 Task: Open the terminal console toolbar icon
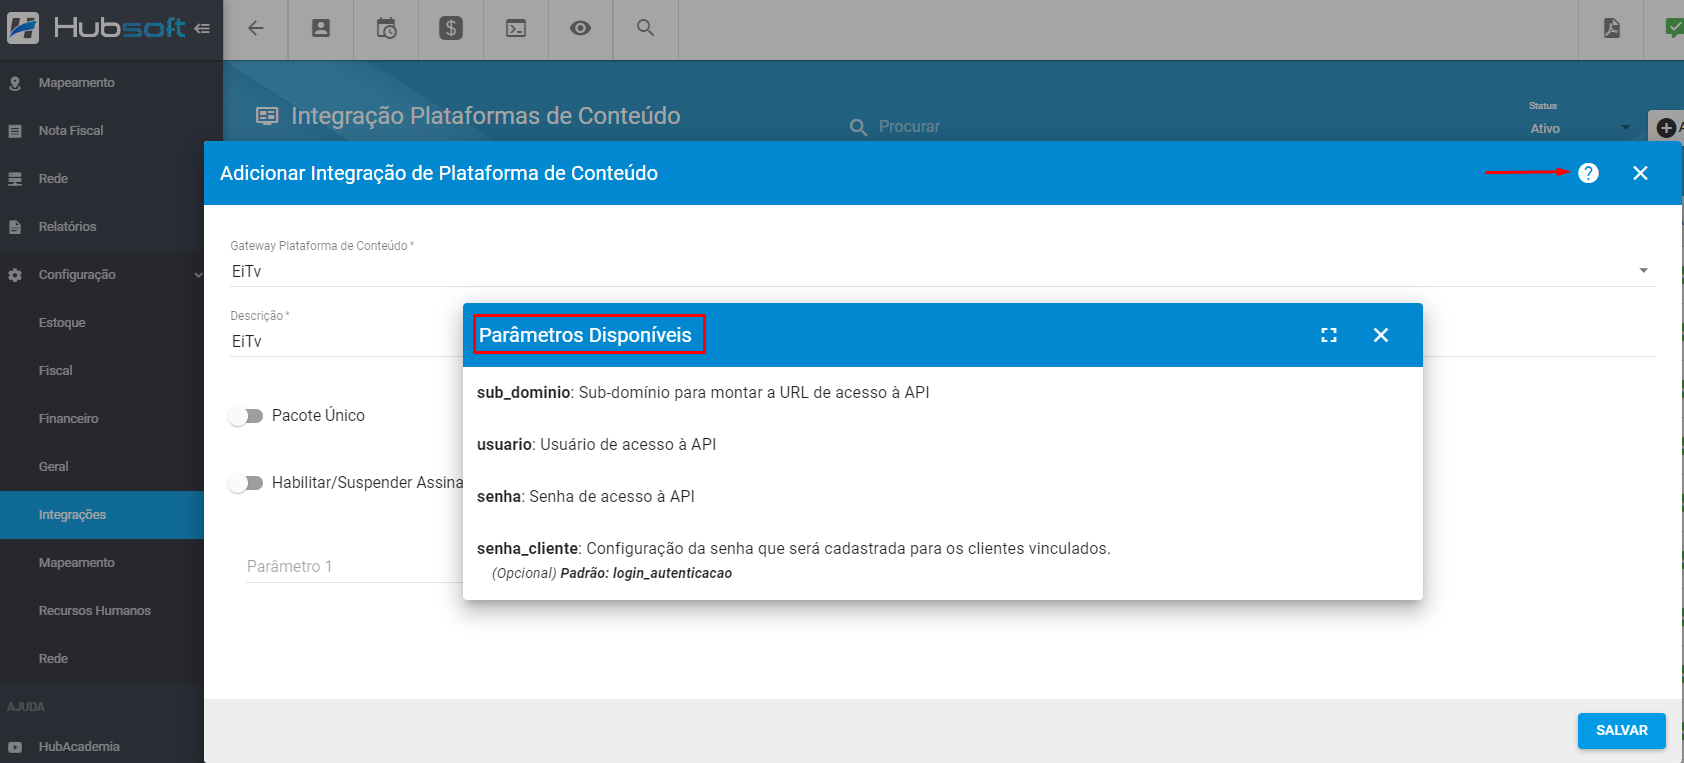point(516,28)
